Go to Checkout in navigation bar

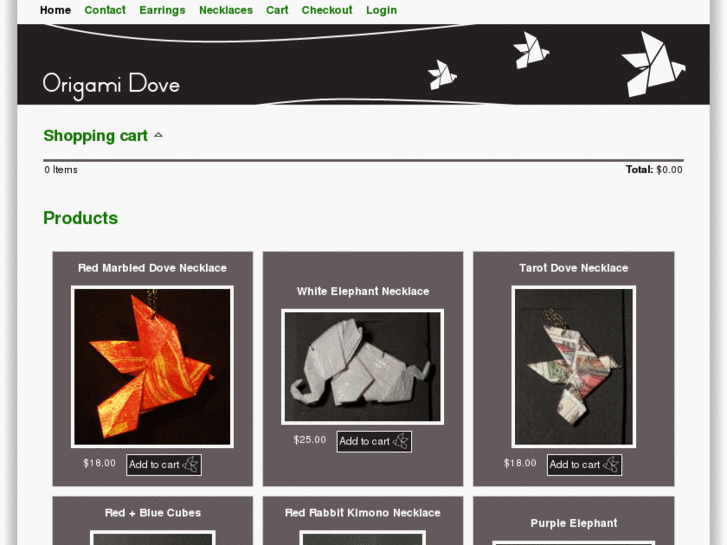pyautogui.click(x=327, y=10)
